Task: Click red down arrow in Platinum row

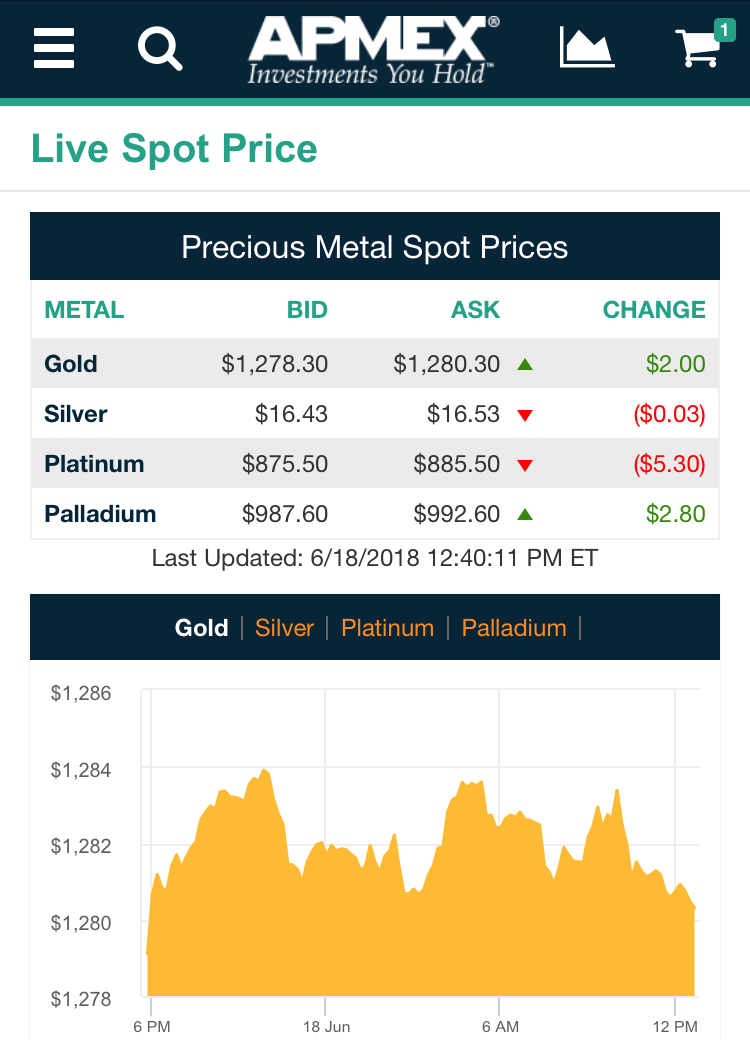Action: pos(525,465)
